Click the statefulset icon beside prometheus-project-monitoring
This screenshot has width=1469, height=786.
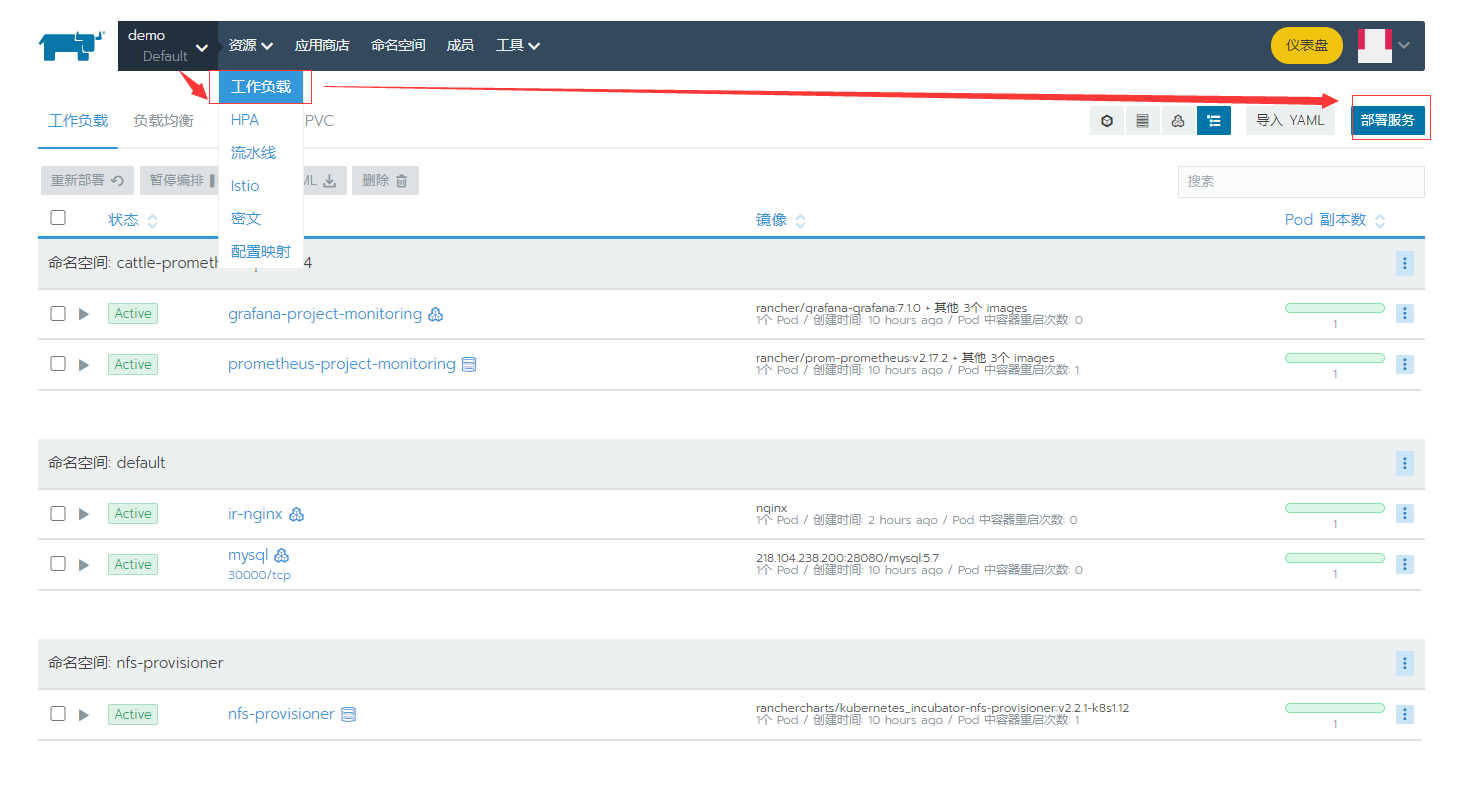468,364
